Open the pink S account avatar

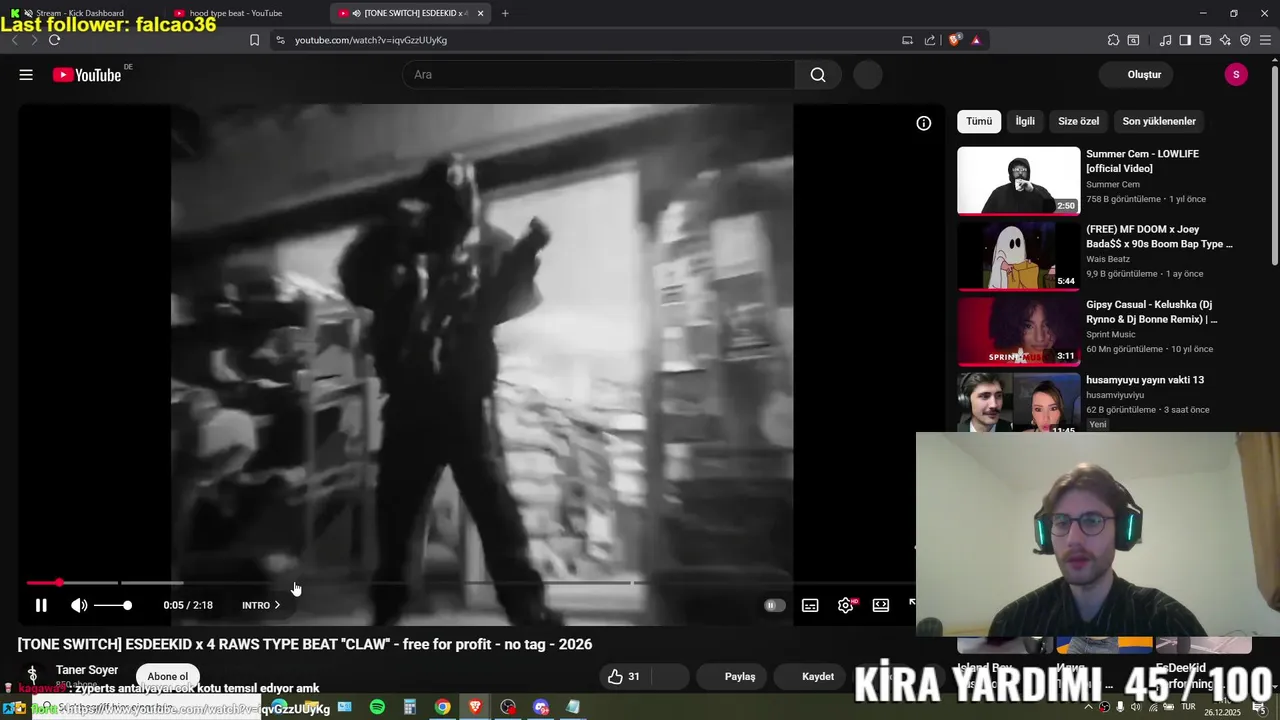[x=1236, y=75]
